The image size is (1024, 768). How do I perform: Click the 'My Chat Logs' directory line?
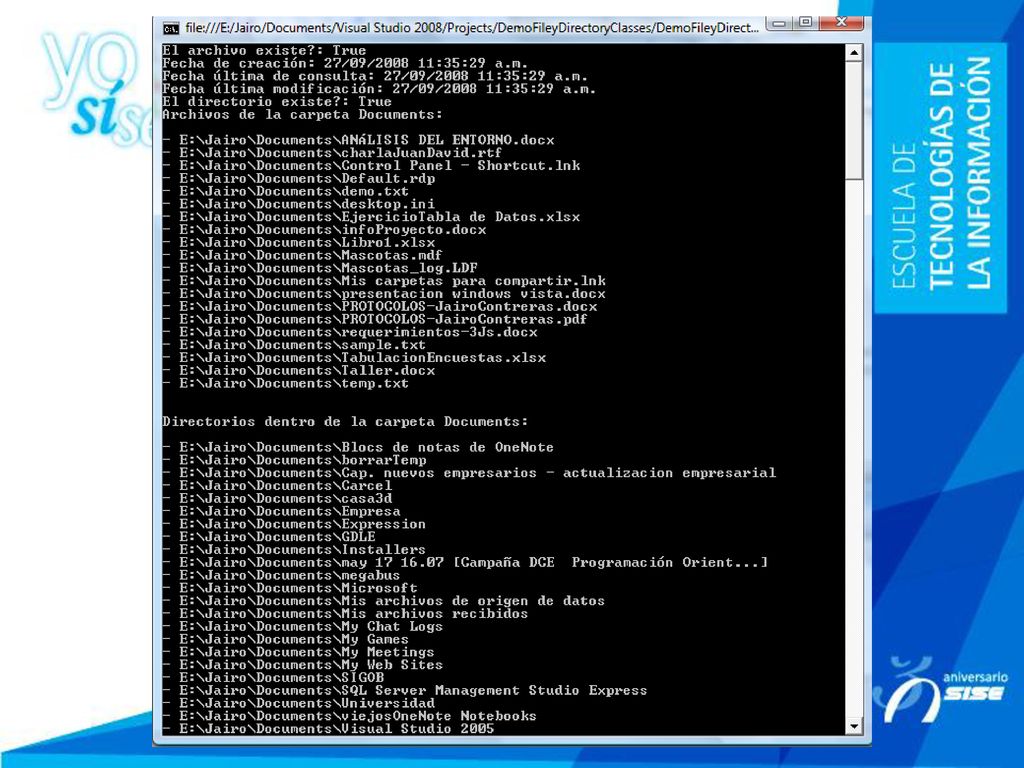coord(303,626)
